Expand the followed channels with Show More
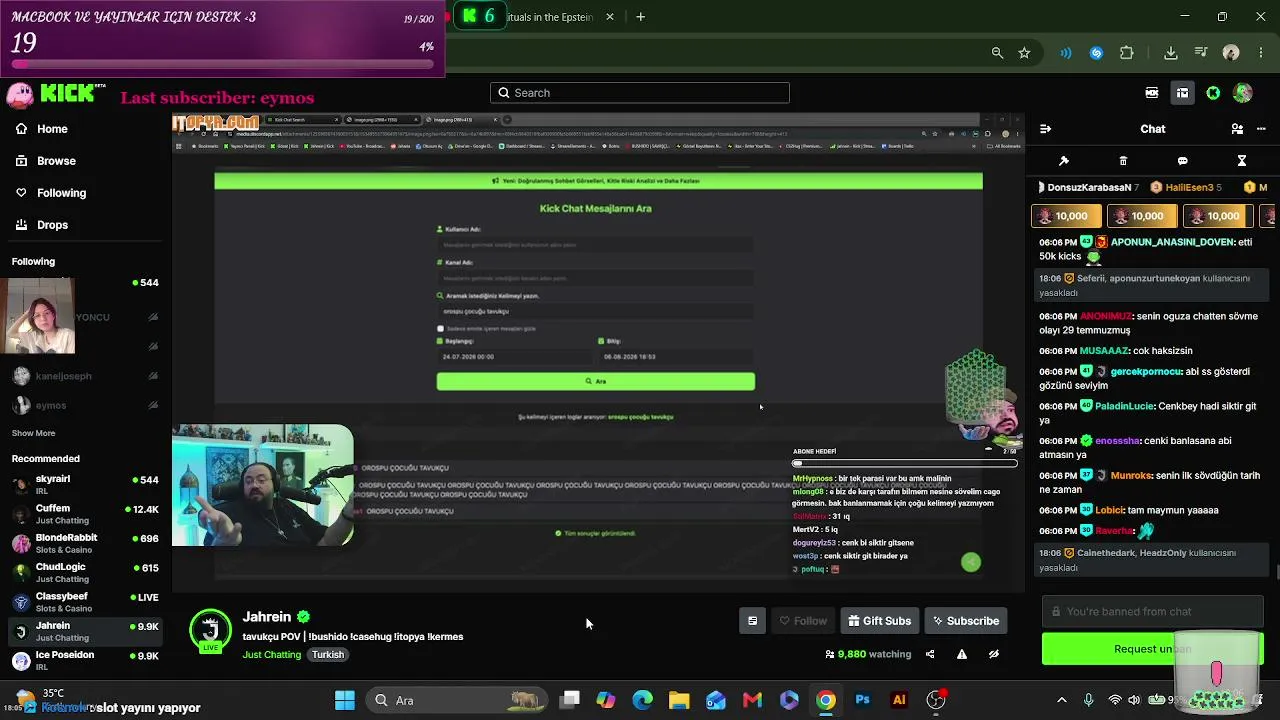Viewport: 1280px width, 720px height. pyautogui.click(x=33, y=433)
